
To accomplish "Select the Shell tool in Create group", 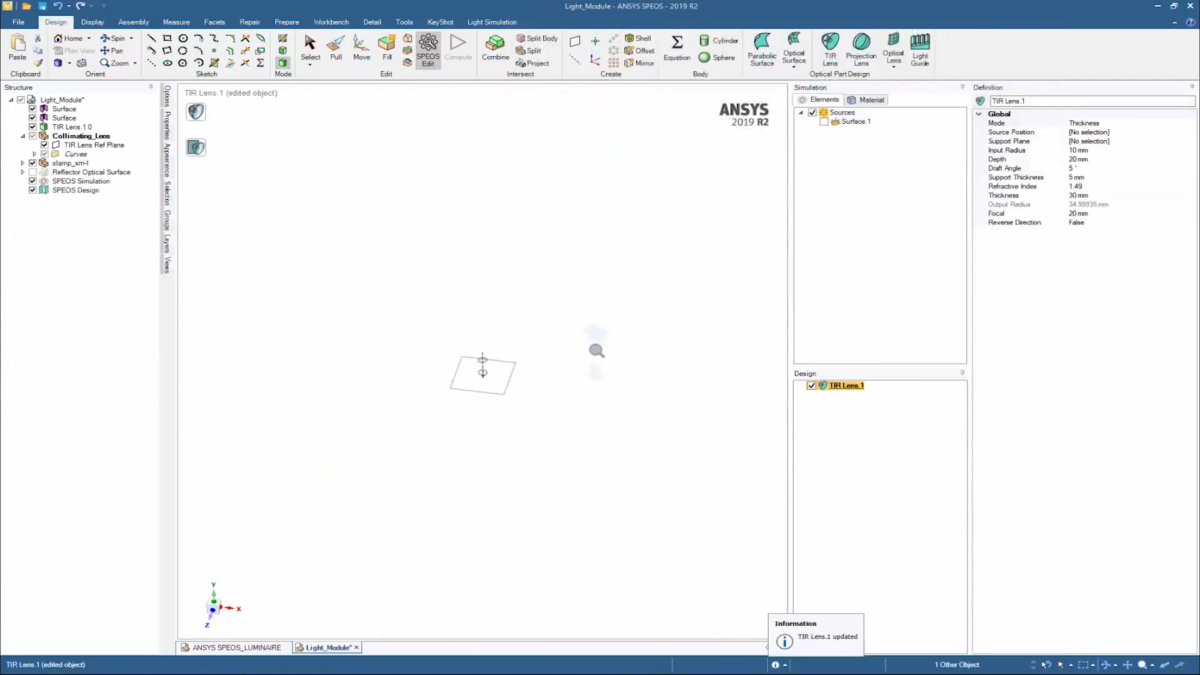I will tap(637, 38).
